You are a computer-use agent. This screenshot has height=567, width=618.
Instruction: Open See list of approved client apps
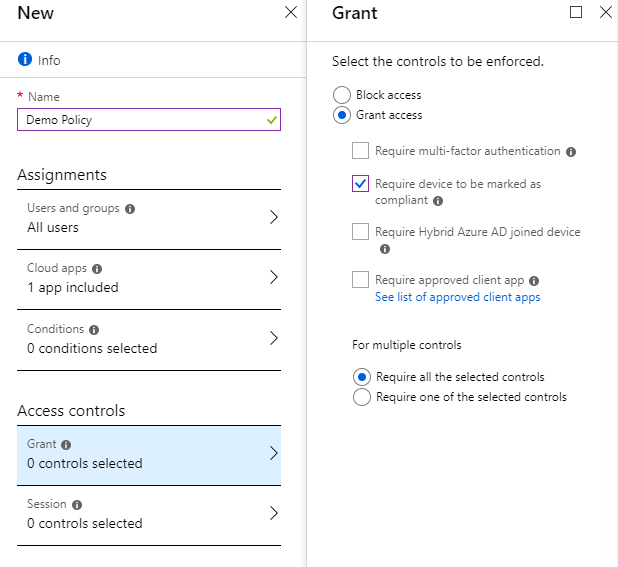(x=457, y=297)
